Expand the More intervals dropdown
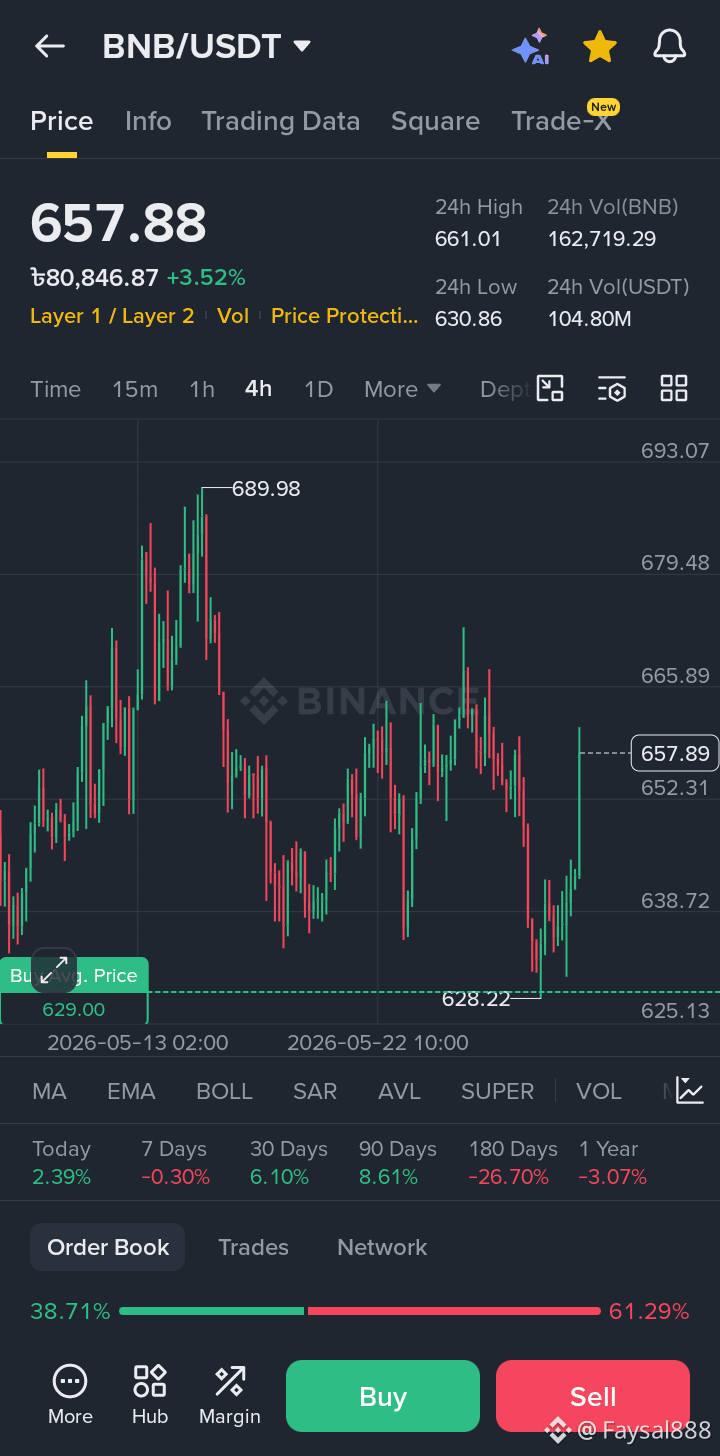 402,389
